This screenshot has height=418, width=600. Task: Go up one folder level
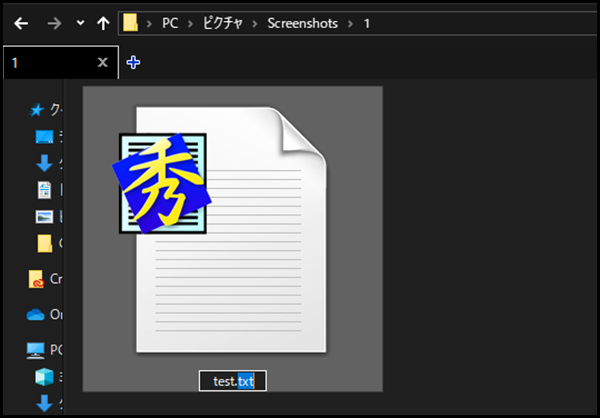coord(101,22)
